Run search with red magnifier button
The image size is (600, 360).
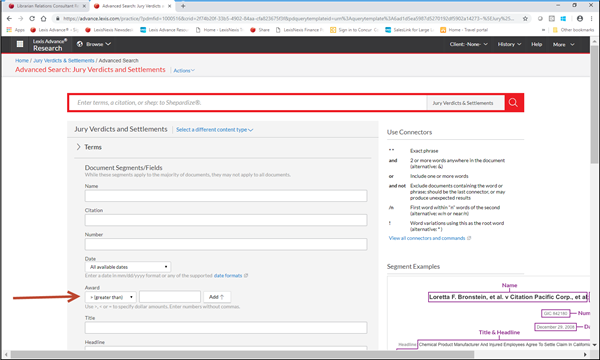click(514, 103)
